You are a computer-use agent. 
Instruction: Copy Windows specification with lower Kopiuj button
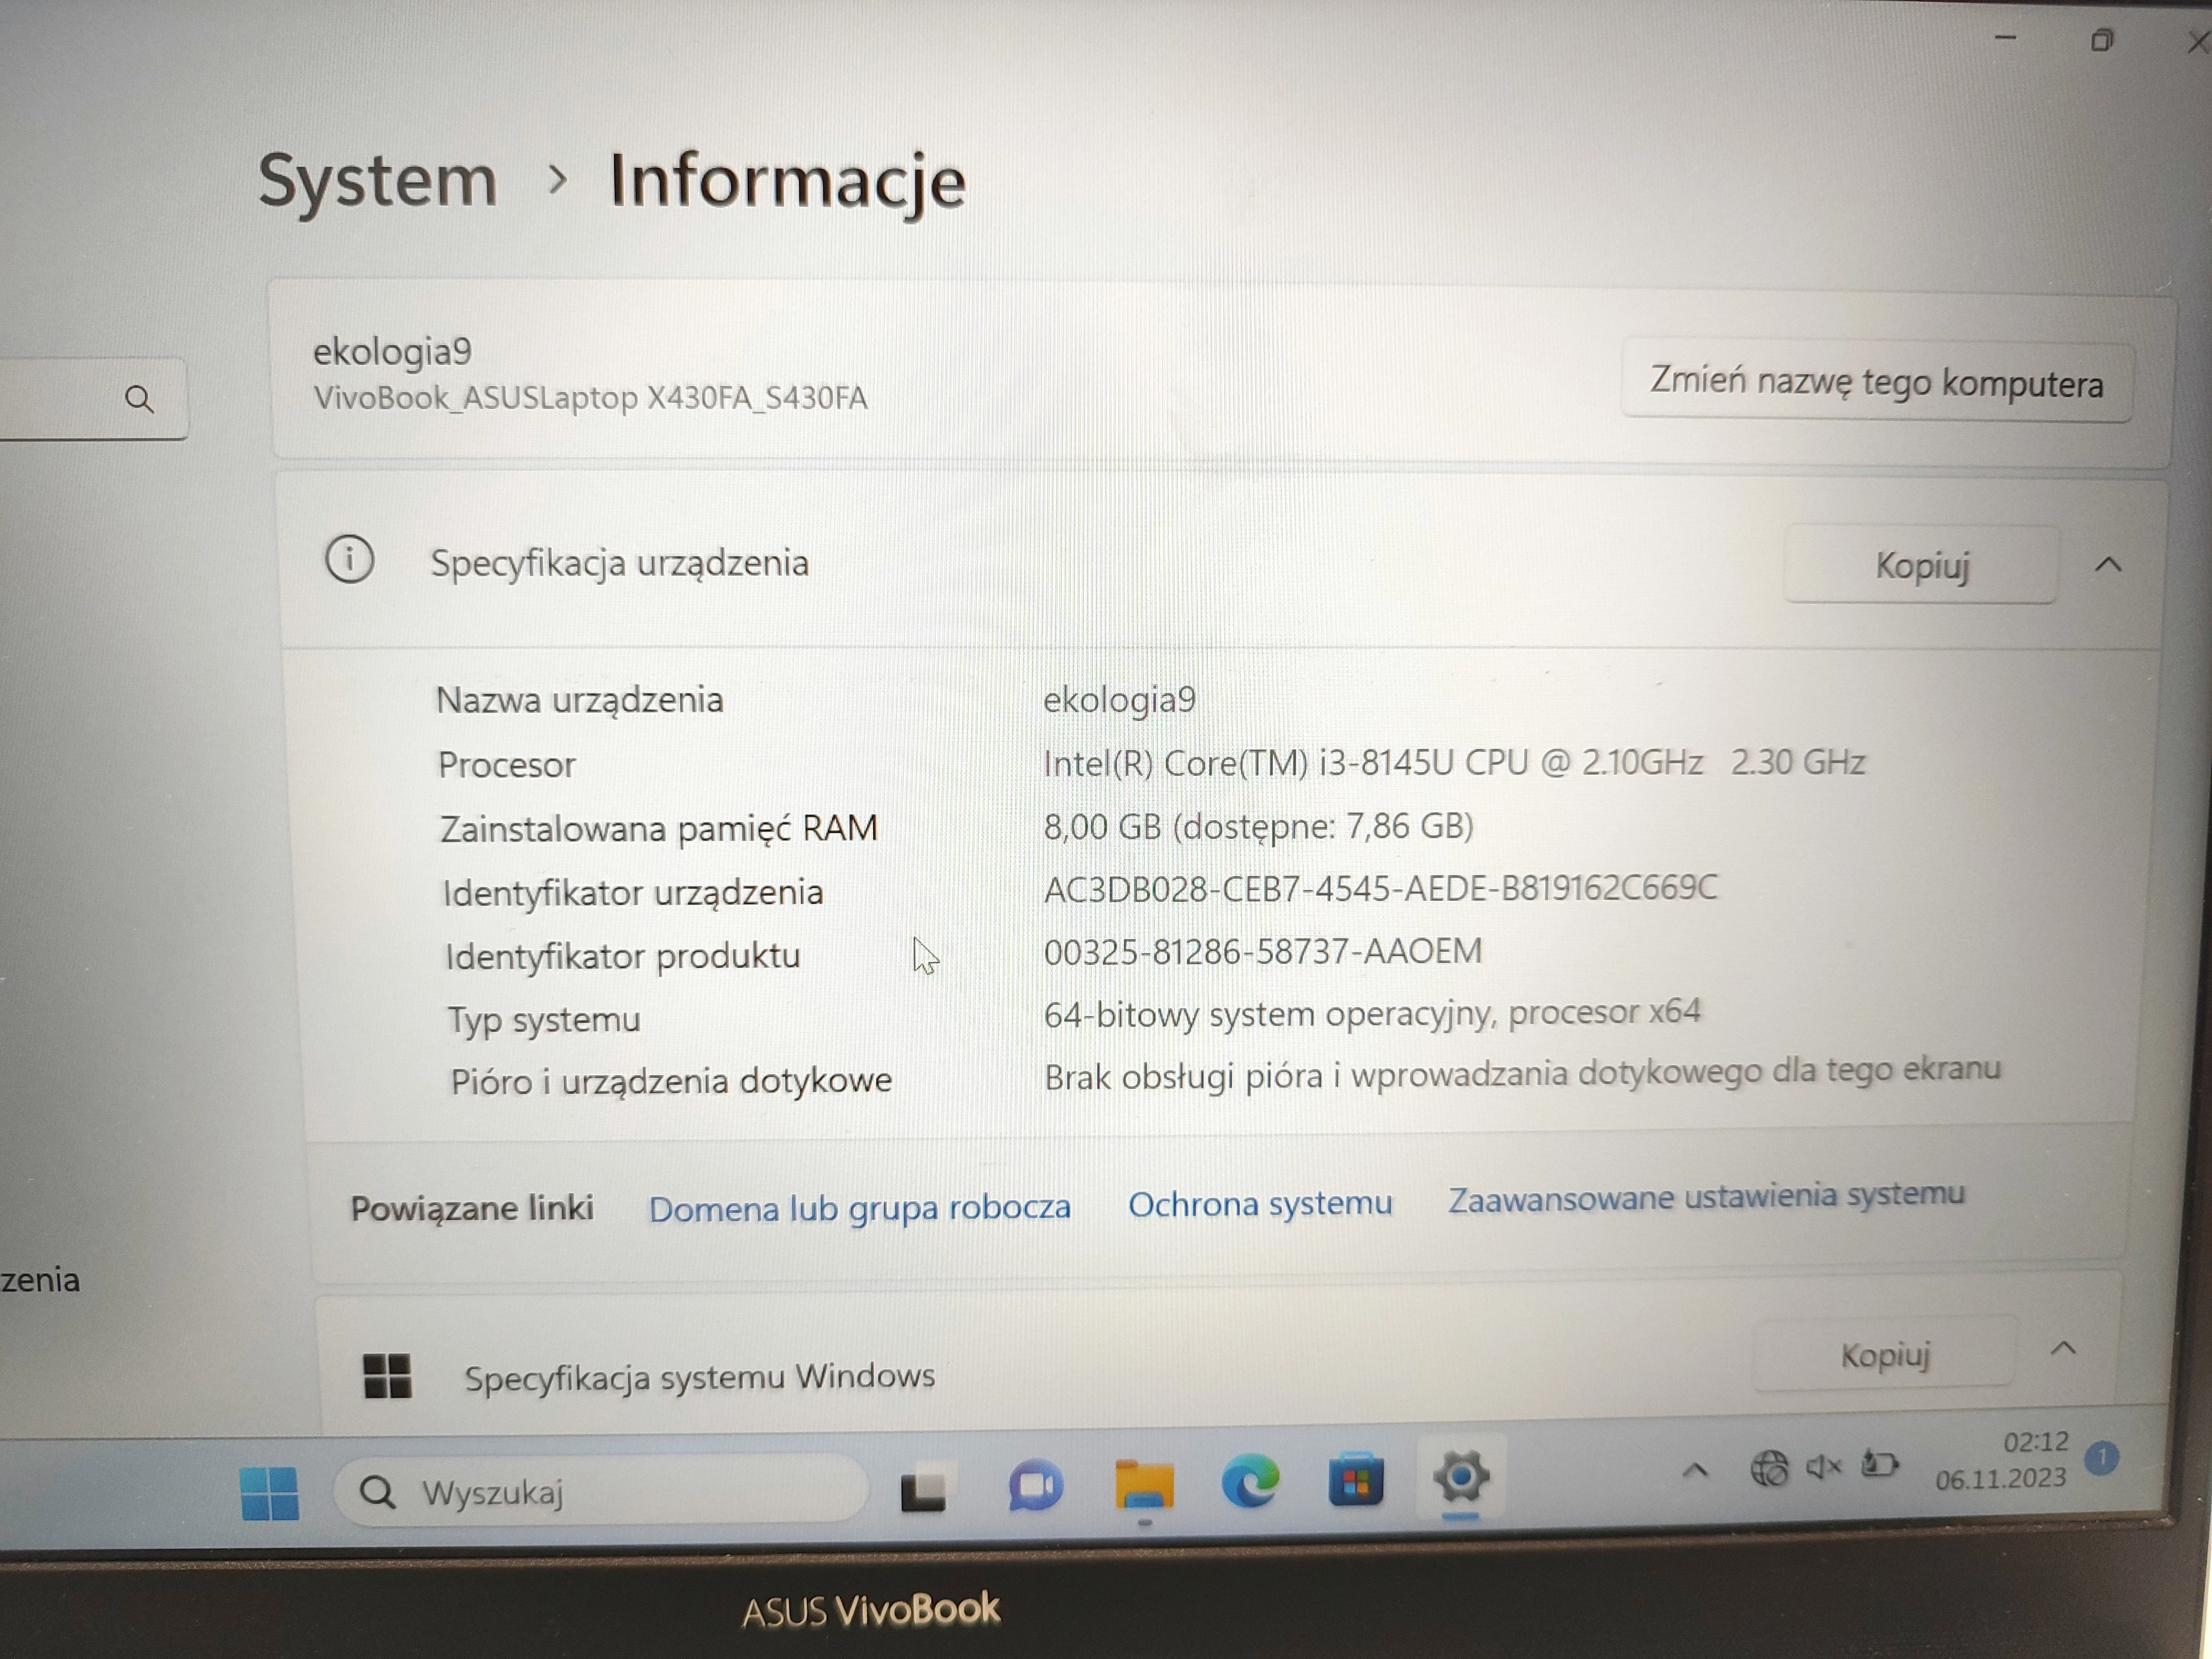click(x=1884, y=1355)
